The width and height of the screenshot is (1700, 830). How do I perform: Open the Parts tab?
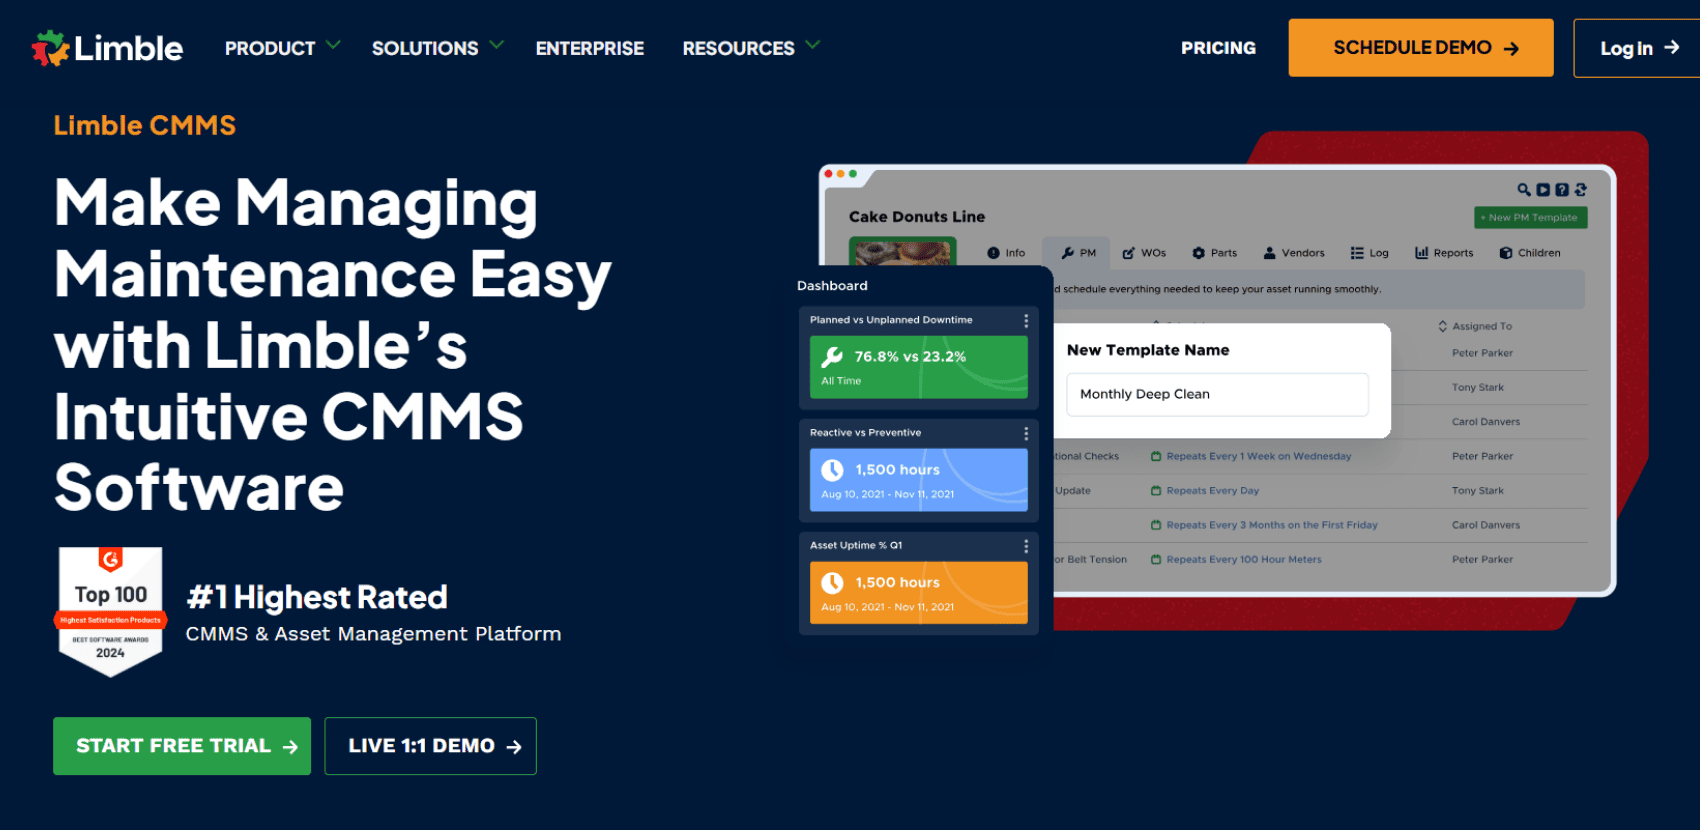(1215, 253)
